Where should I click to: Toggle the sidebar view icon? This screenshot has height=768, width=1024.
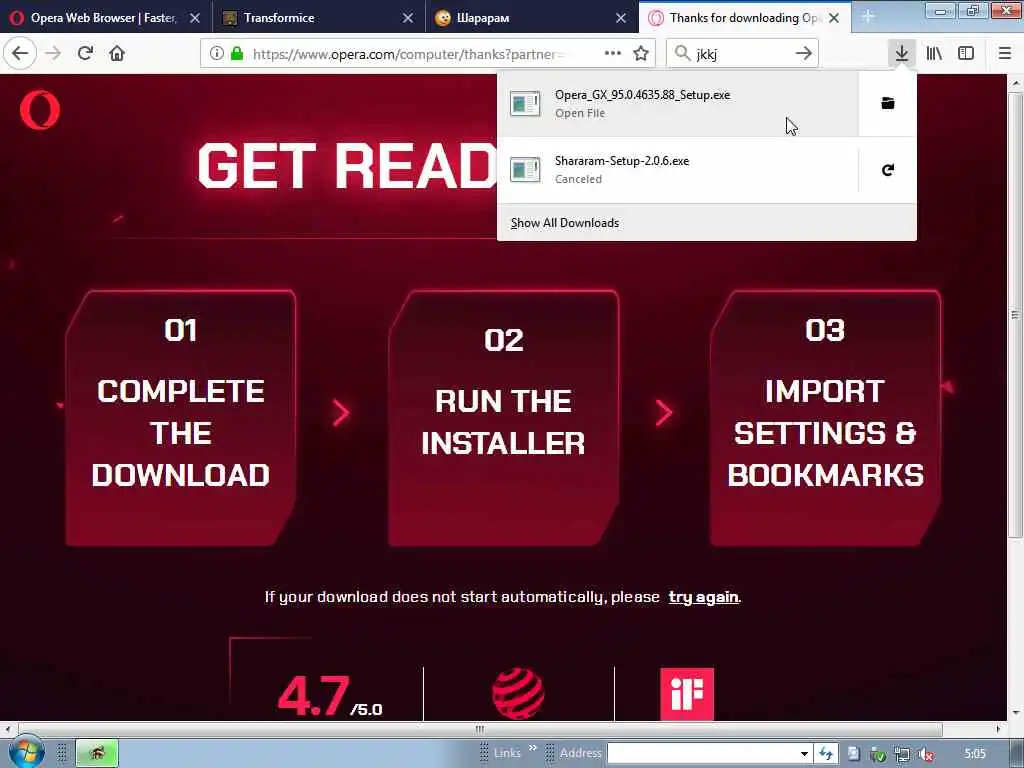point(966,54)
